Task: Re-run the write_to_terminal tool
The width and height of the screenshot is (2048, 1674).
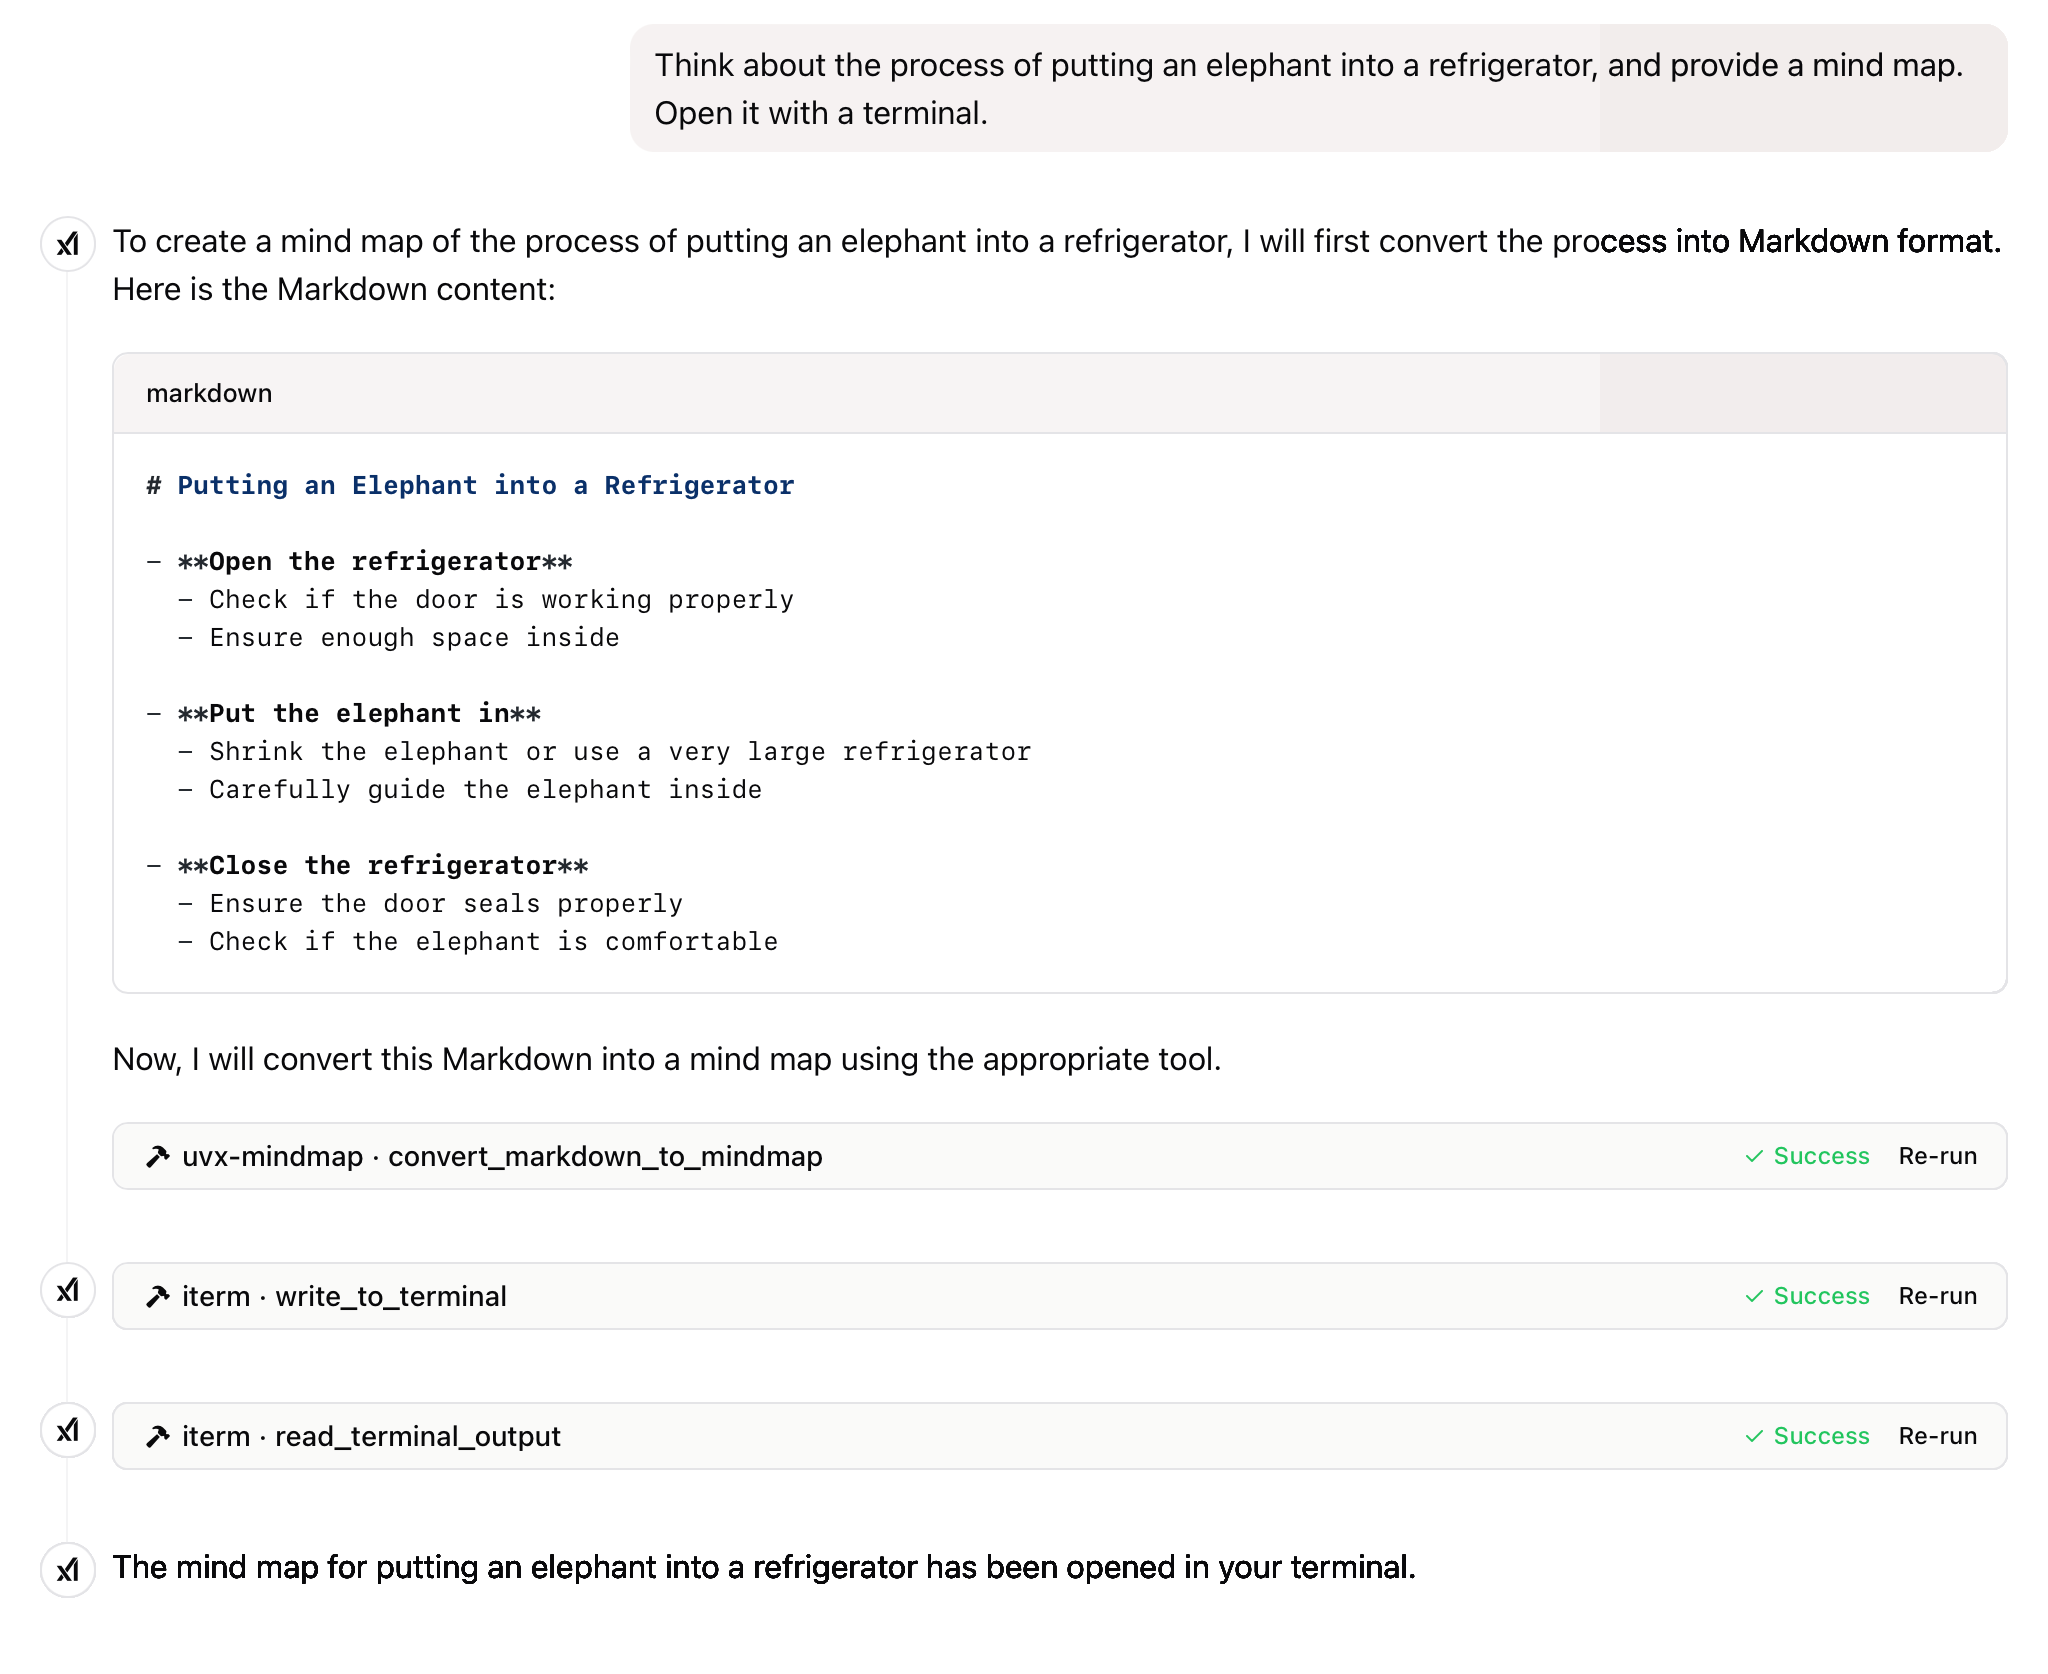Action: pos(1937,1296)
